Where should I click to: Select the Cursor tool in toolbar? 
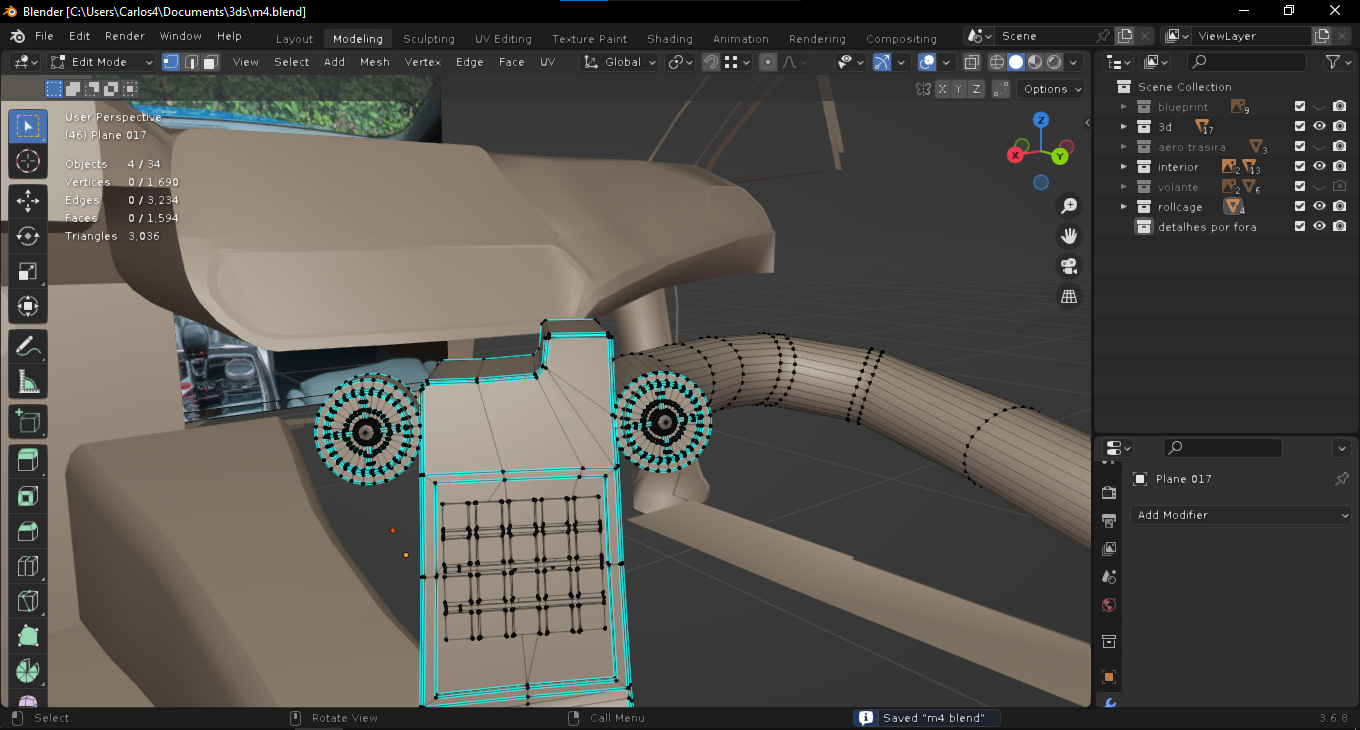28,161
